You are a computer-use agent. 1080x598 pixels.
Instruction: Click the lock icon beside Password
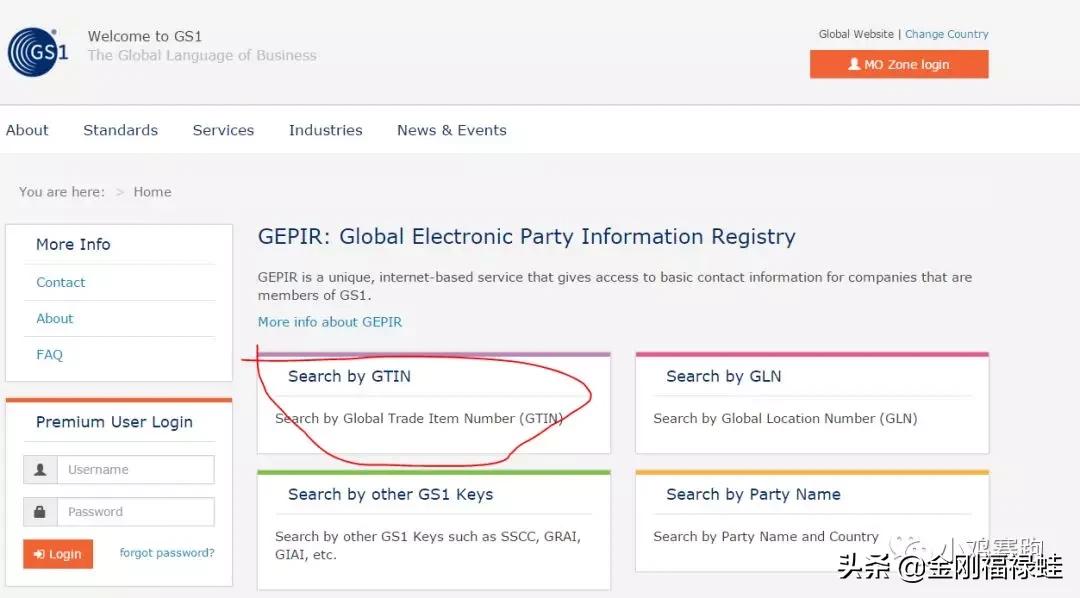tap(40, 512)
